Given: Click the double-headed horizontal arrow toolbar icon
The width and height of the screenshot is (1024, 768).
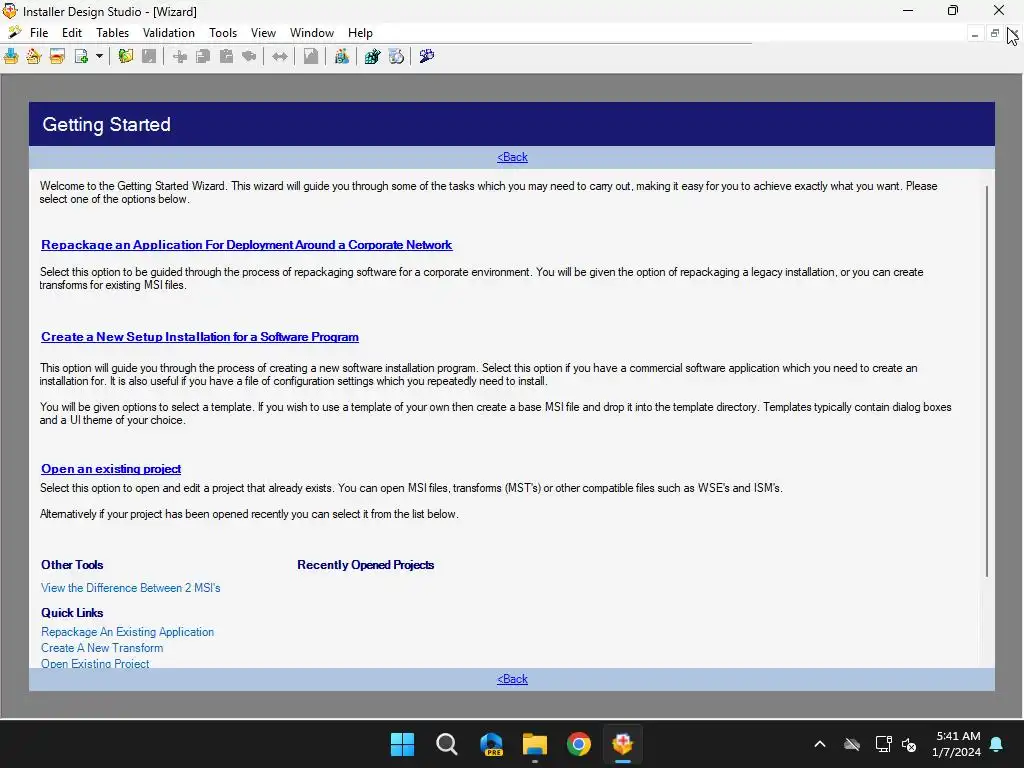Looking at the screenshot, I should 280,57.
